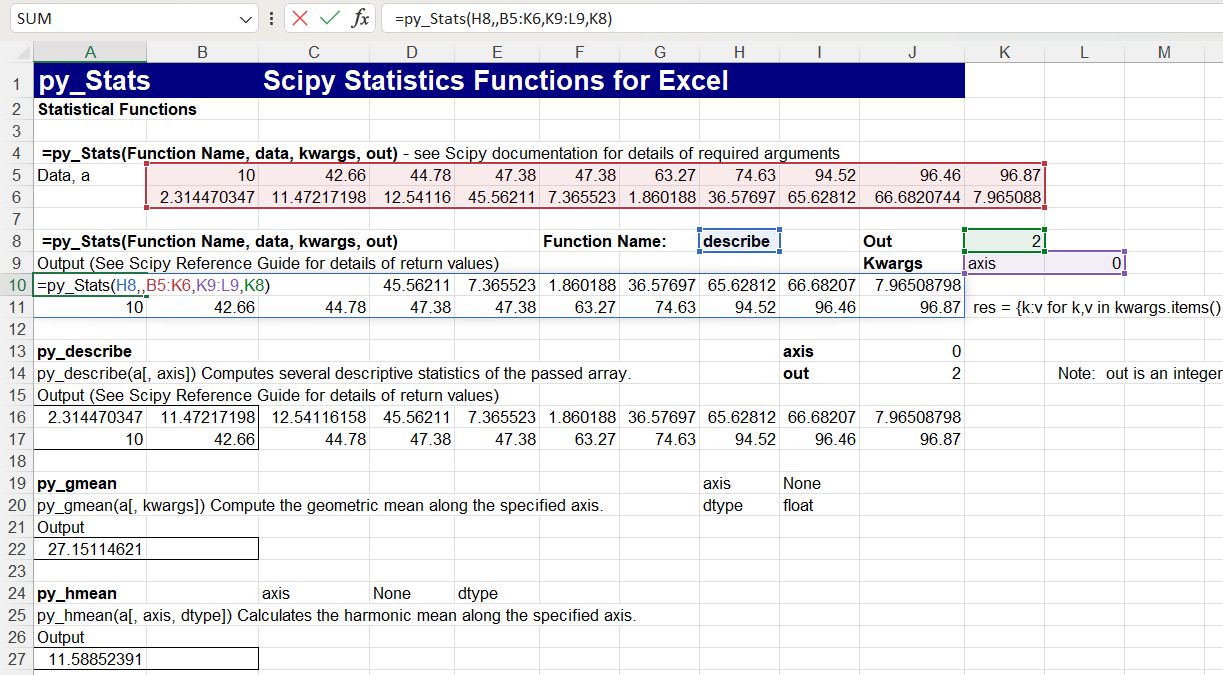Image resolution: width=1223 pixels, height=675 pixels.
Task: Click the green-outlined Out cell with value 2
Action: point(1004,241)
